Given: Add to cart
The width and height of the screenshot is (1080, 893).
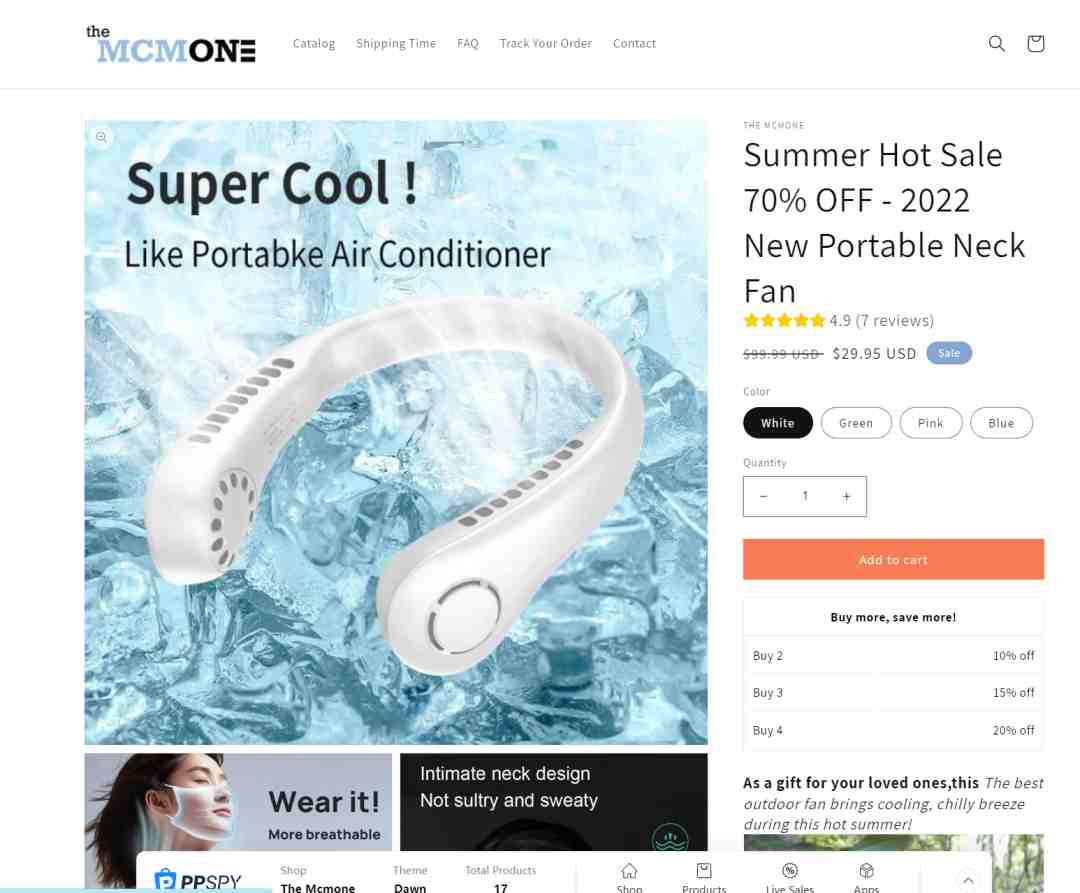Looking at the screenshot, I should pyautogui.click(x=893, y=559).
